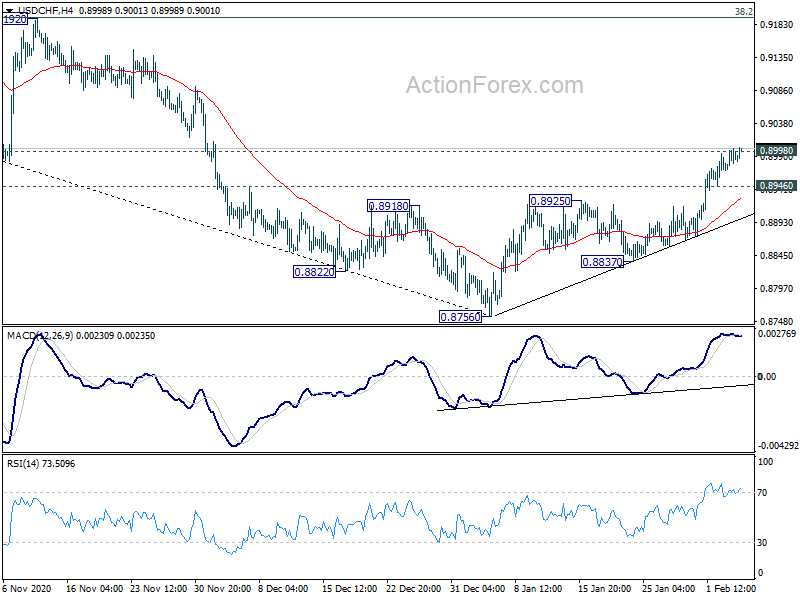Click the 6 Nov 2020 date label
The height and width of the screenshot is (600, 800).
[27, 588]
